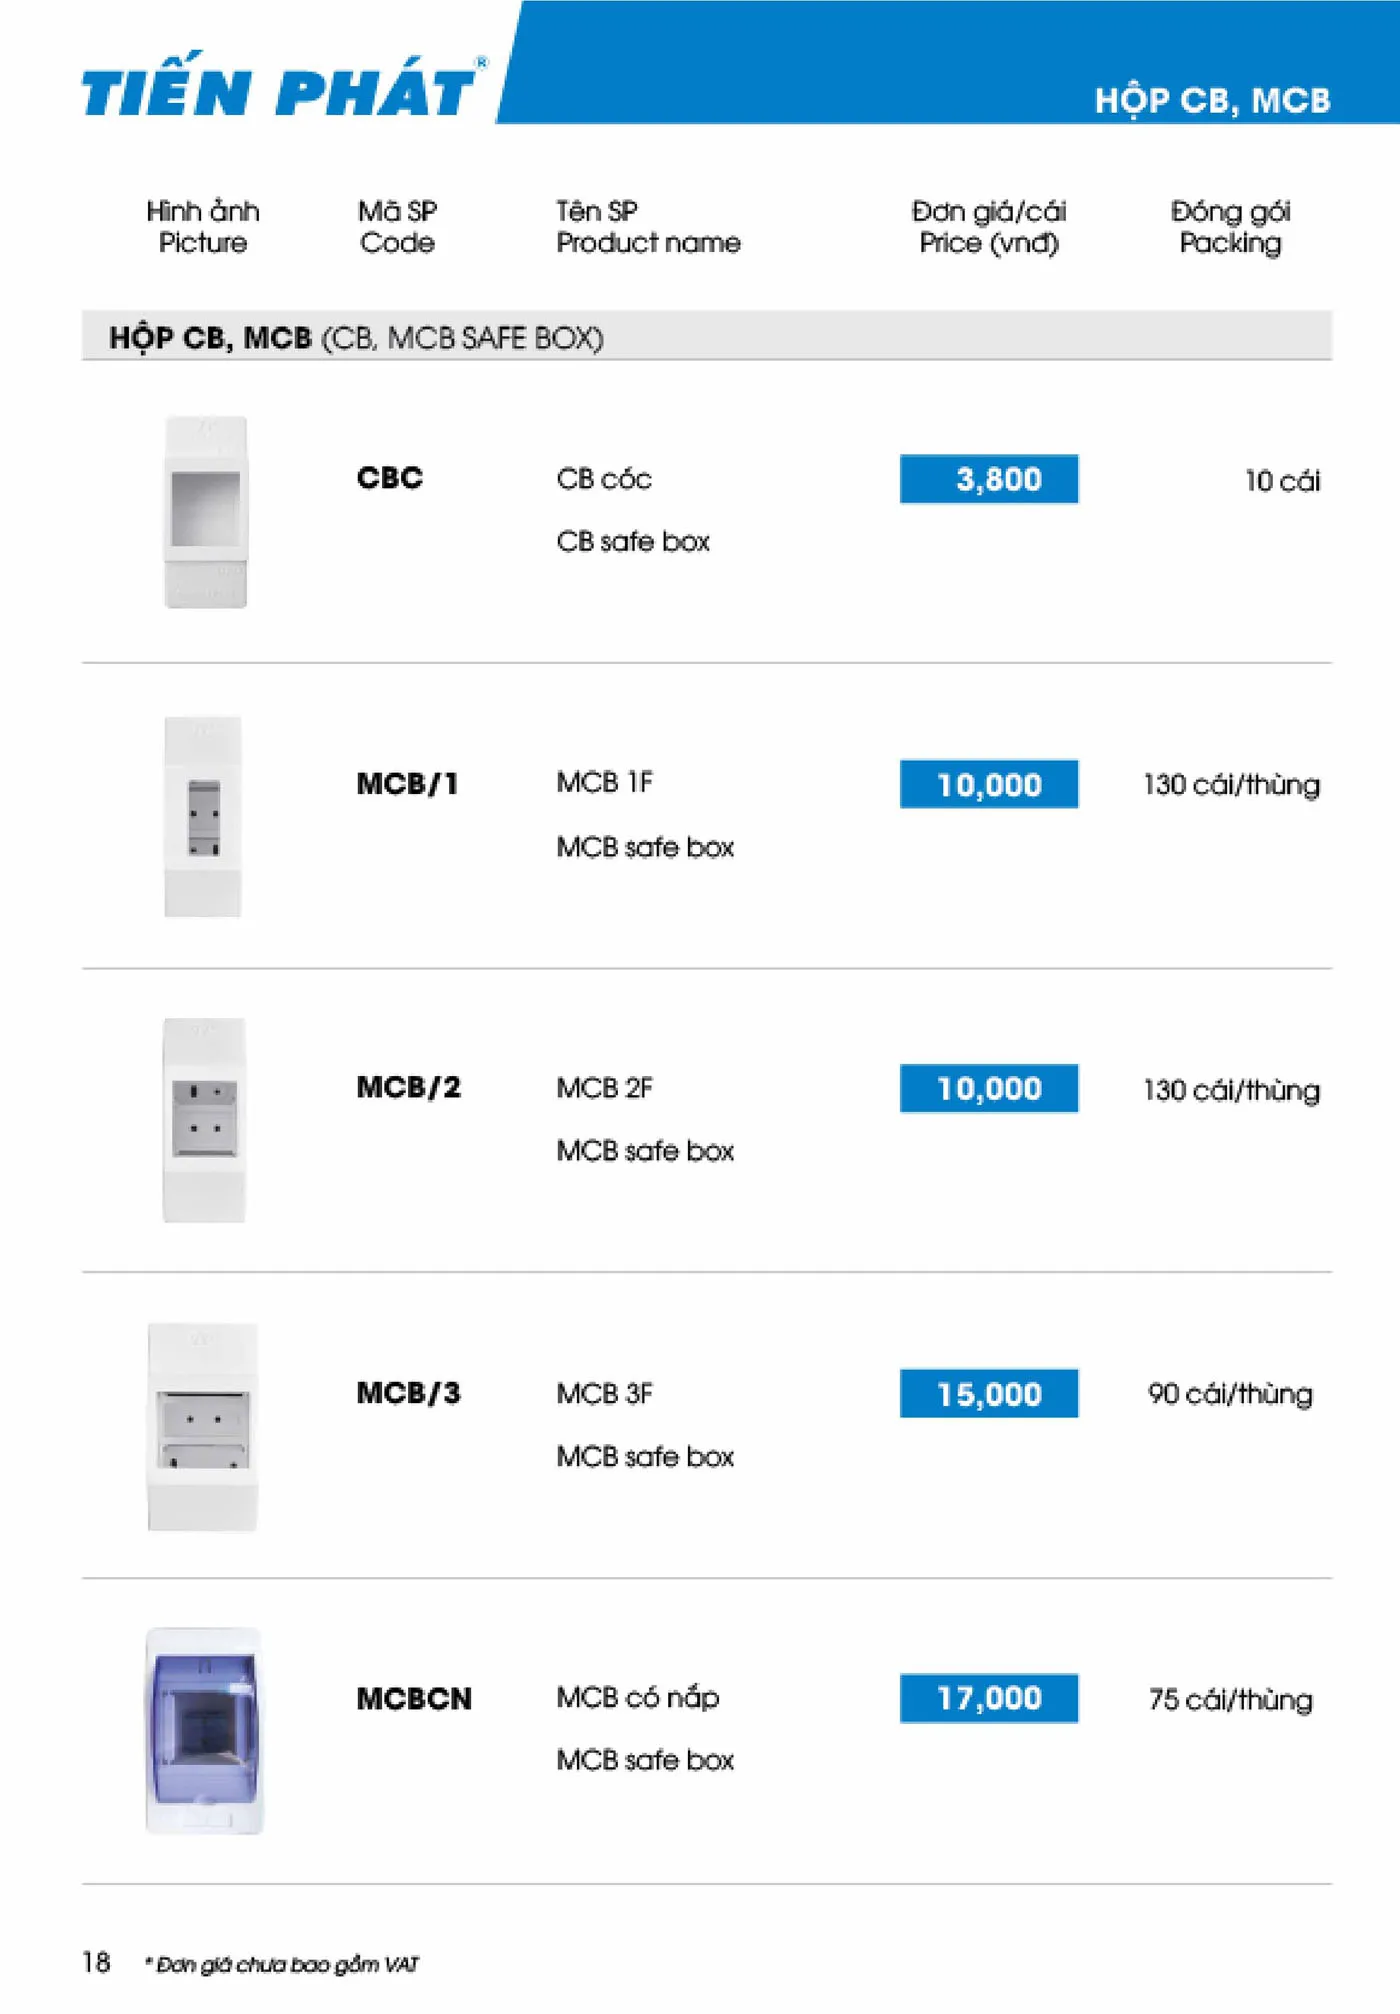Click the CBC safe box product image
The image size is (1400, 2014).
(205, 511)
